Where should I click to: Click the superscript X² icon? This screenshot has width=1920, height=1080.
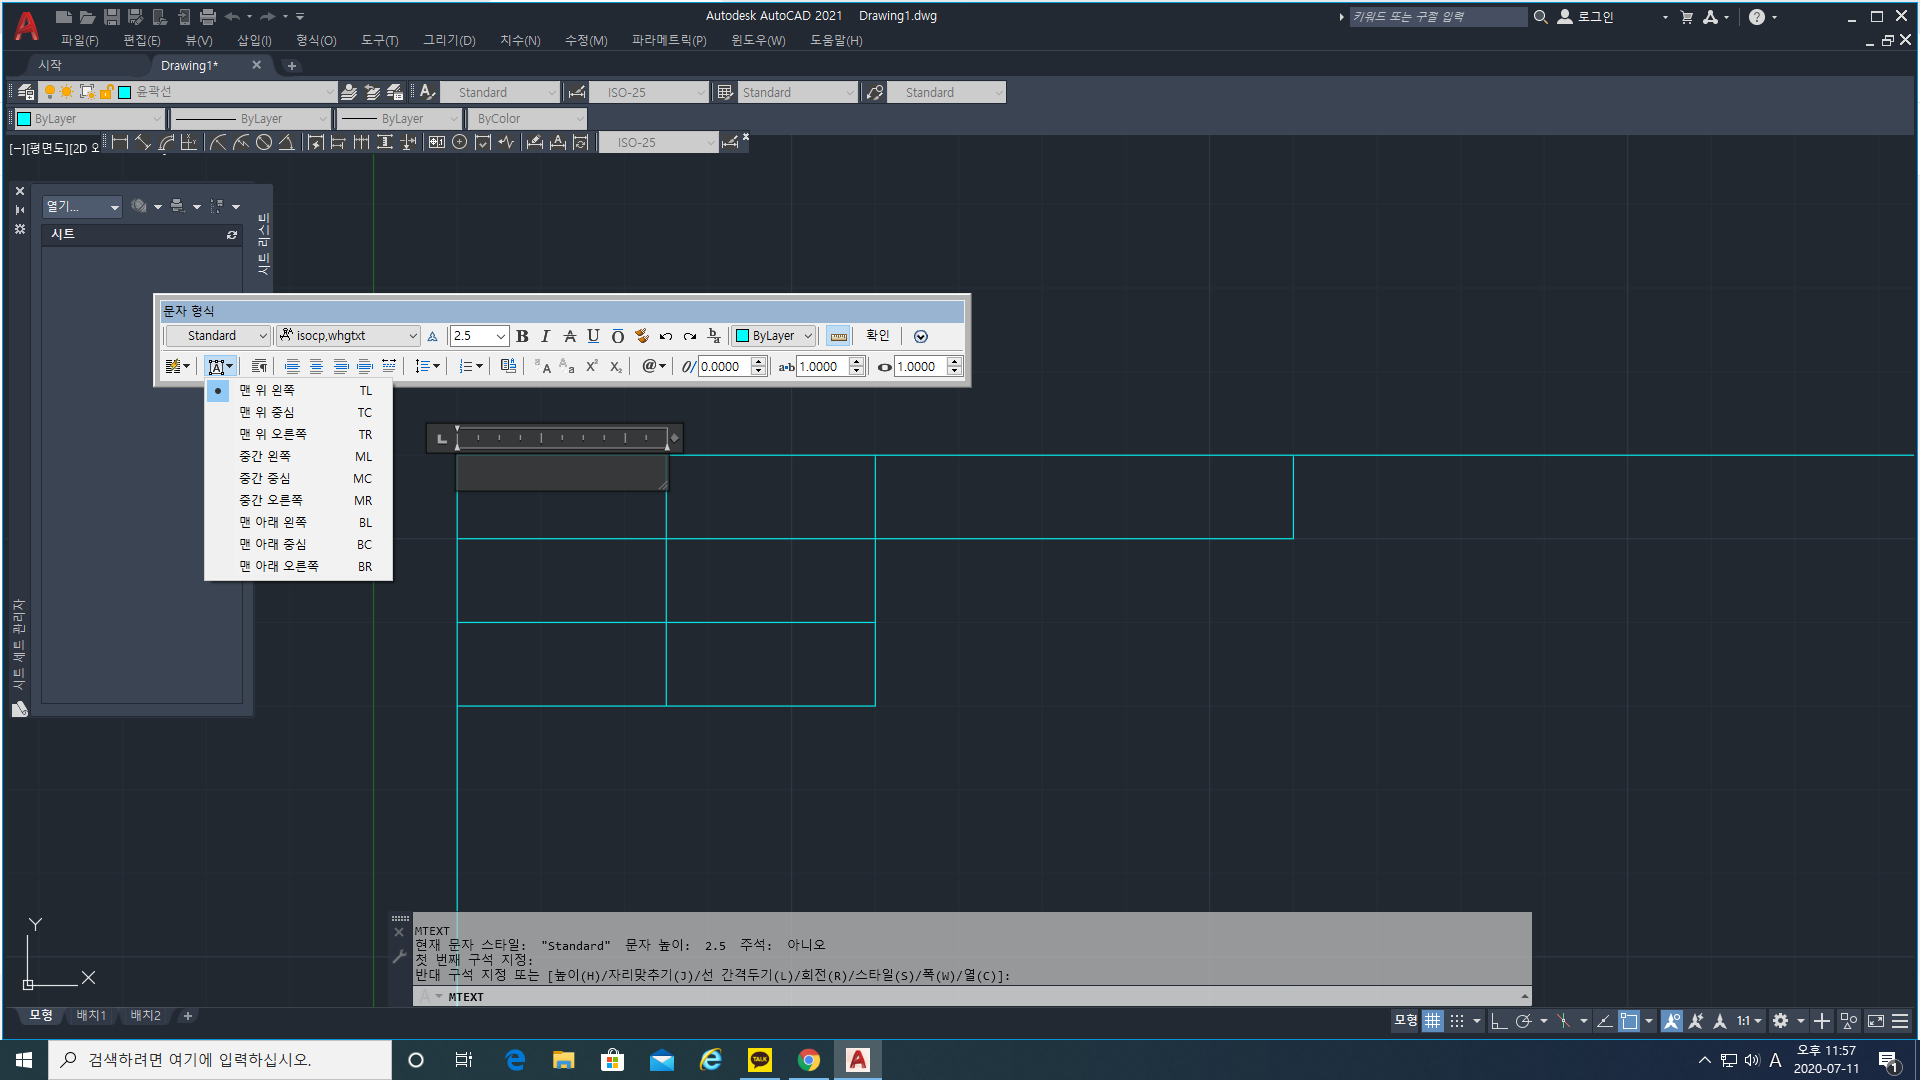click(x=591, y=367)
